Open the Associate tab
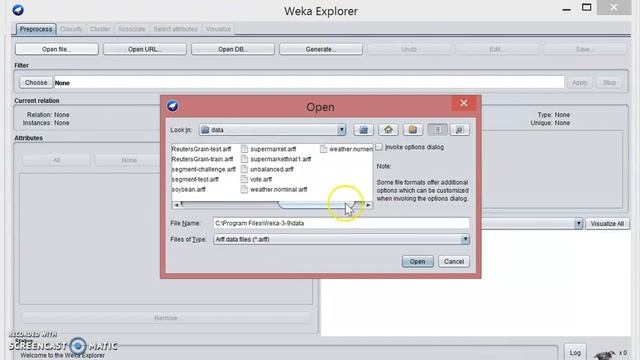The height and width of the screenshot is (360, 640). (131, 29)
